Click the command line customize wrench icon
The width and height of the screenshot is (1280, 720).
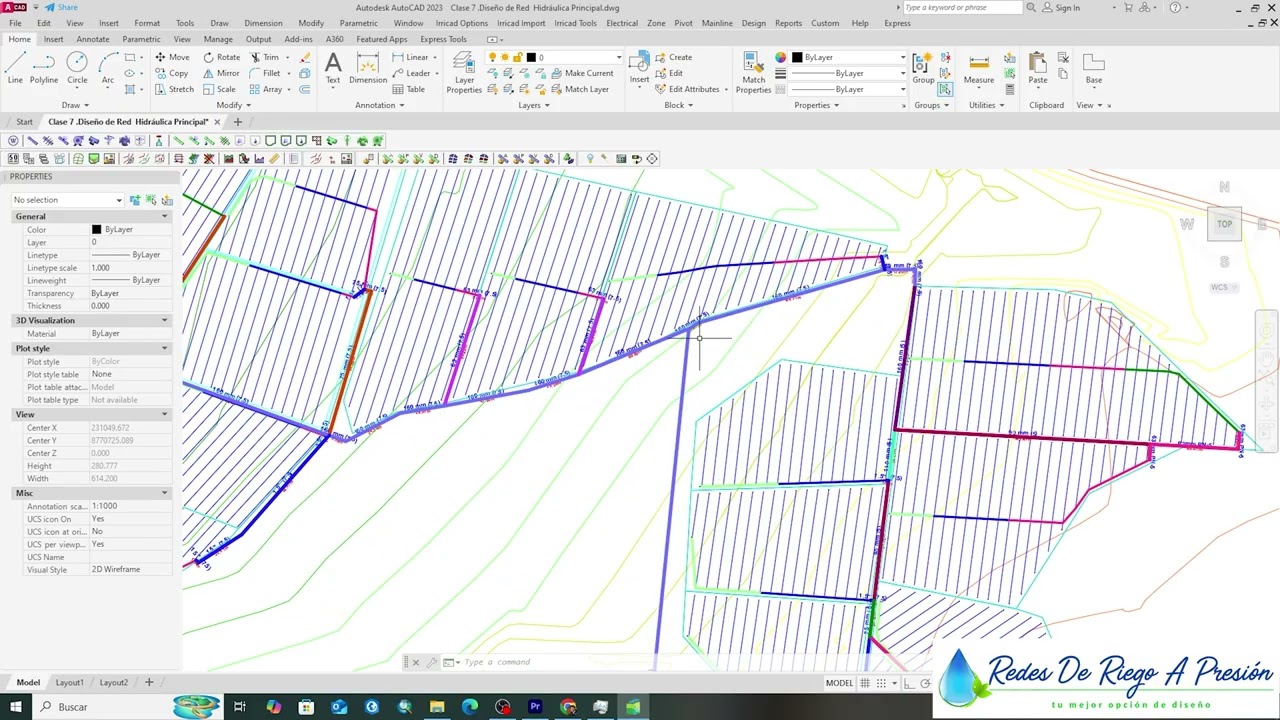coord(432,662)
